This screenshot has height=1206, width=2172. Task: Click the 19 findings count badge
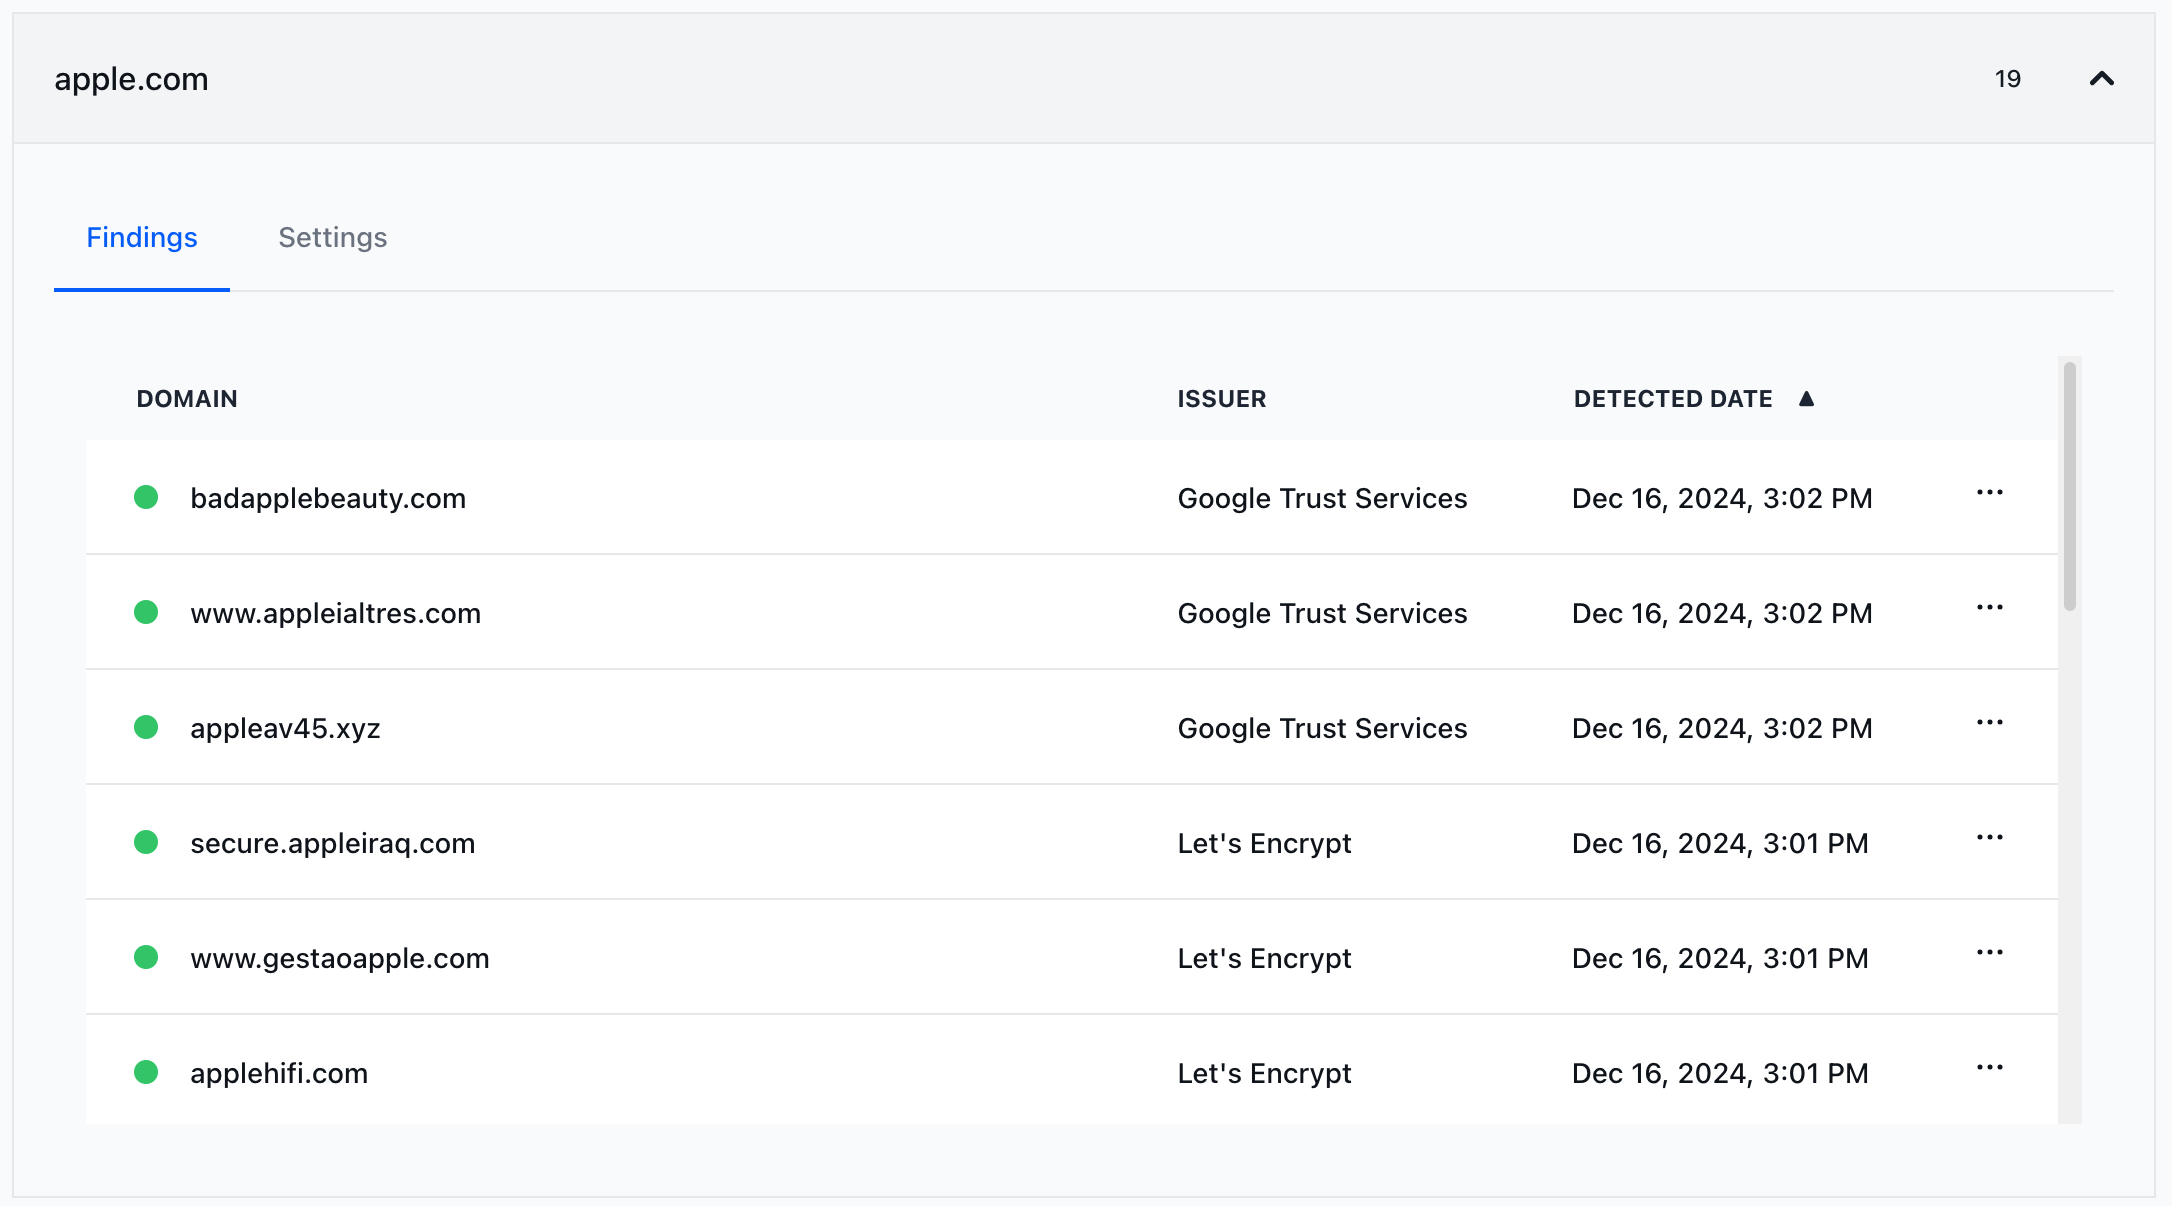click(x=2007, y=79)
